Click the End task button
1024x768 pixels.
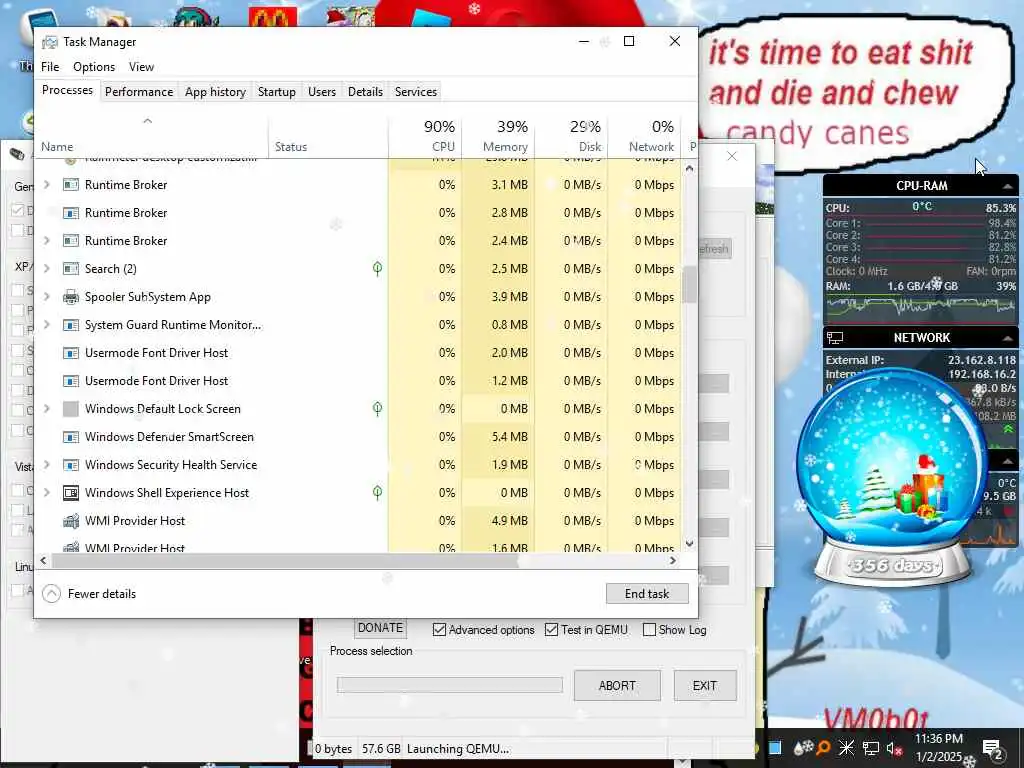pos(647,594)
